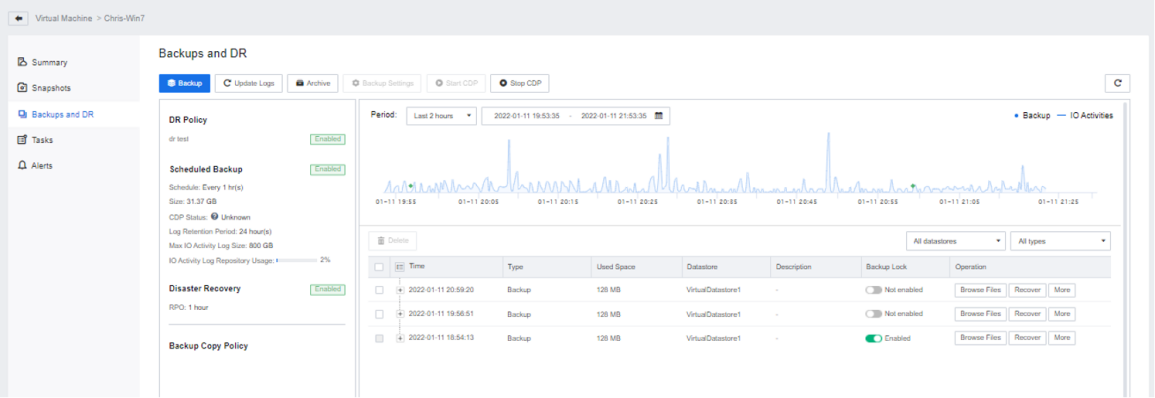Tick the select-all checkbox in table header

point(379,267)
